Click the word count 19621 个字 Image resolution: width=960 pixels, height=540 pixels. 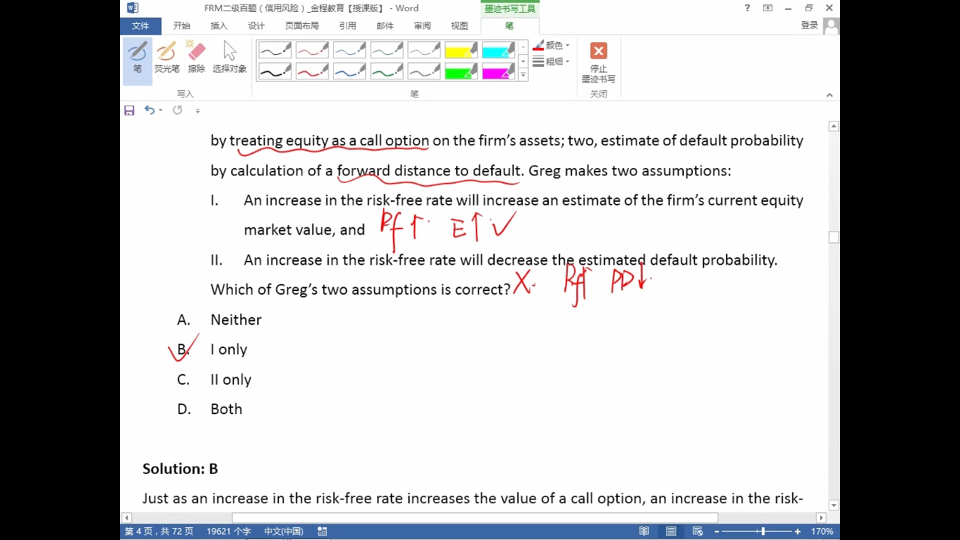click(x=228, y=531)
